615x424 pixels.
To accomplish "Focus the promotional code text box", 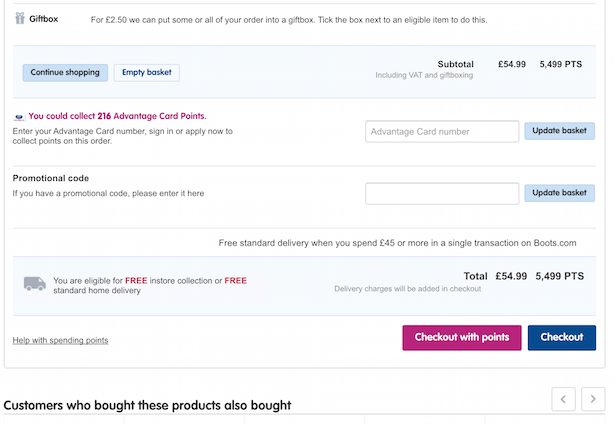I will click(442, 193).
